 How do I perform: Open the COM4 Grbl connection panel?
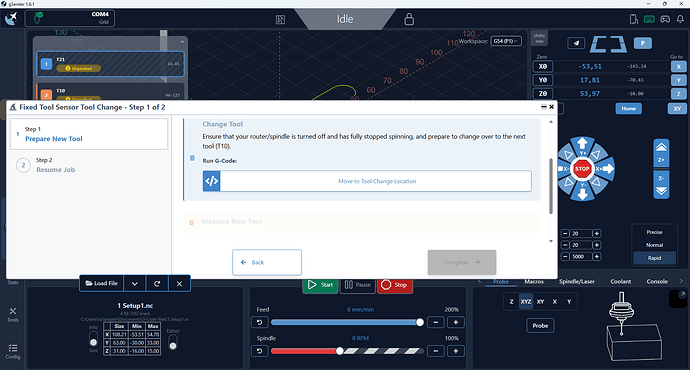70,18
